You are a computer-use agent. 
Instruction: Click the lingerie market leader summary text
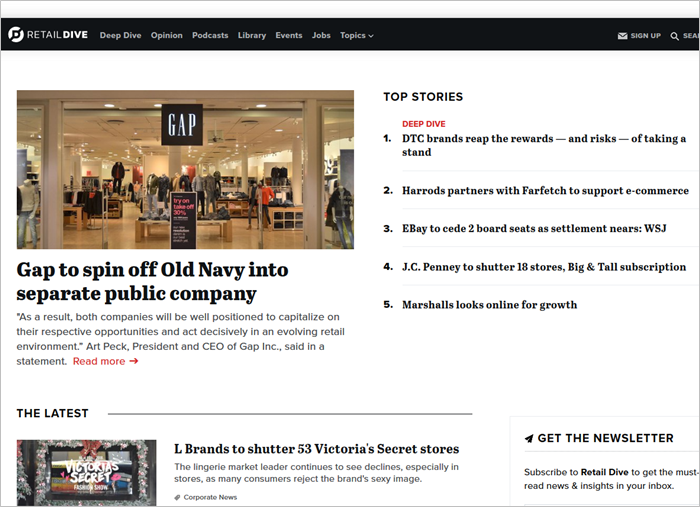tap(317, 473)
